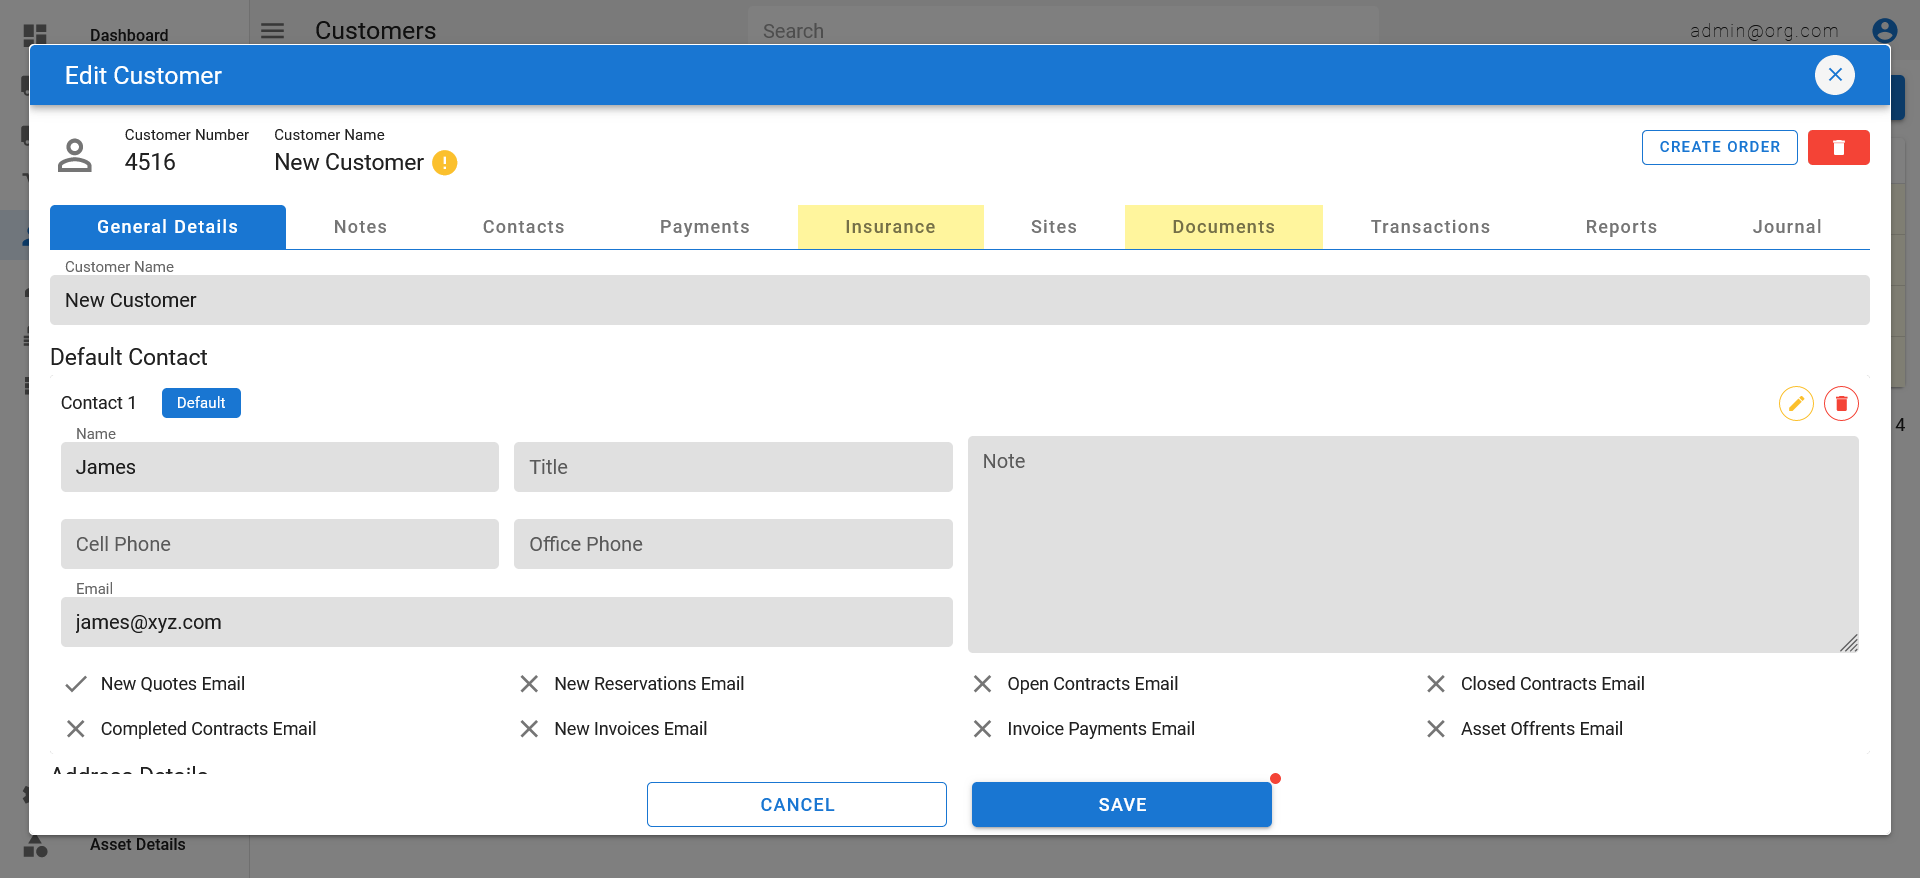Enable Invoice Payments Email notification
This screenshot has height=878, width=1920.
click(982, 729)
